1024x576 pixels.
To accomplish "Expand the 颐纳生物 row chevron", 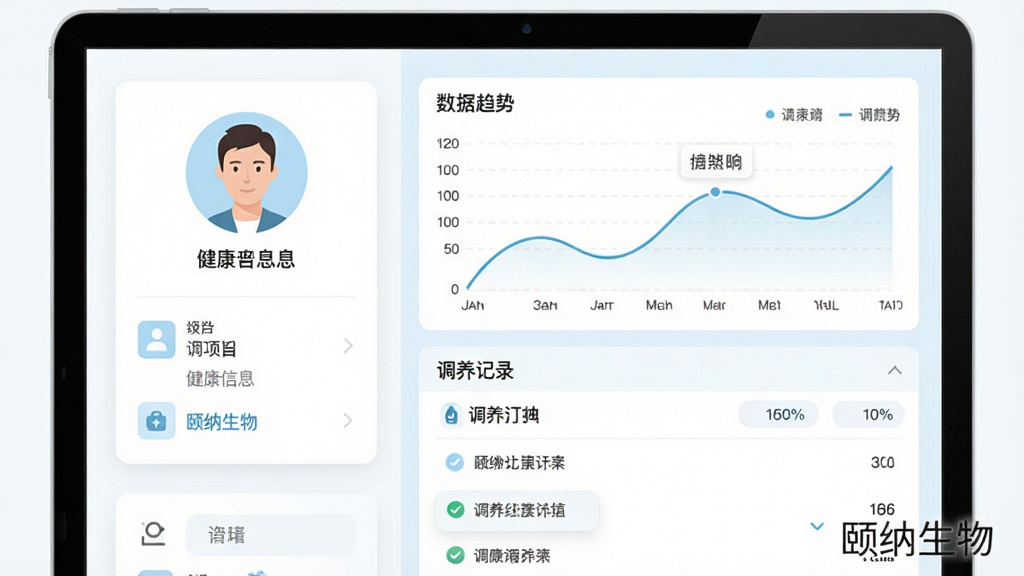I will 348,421.
